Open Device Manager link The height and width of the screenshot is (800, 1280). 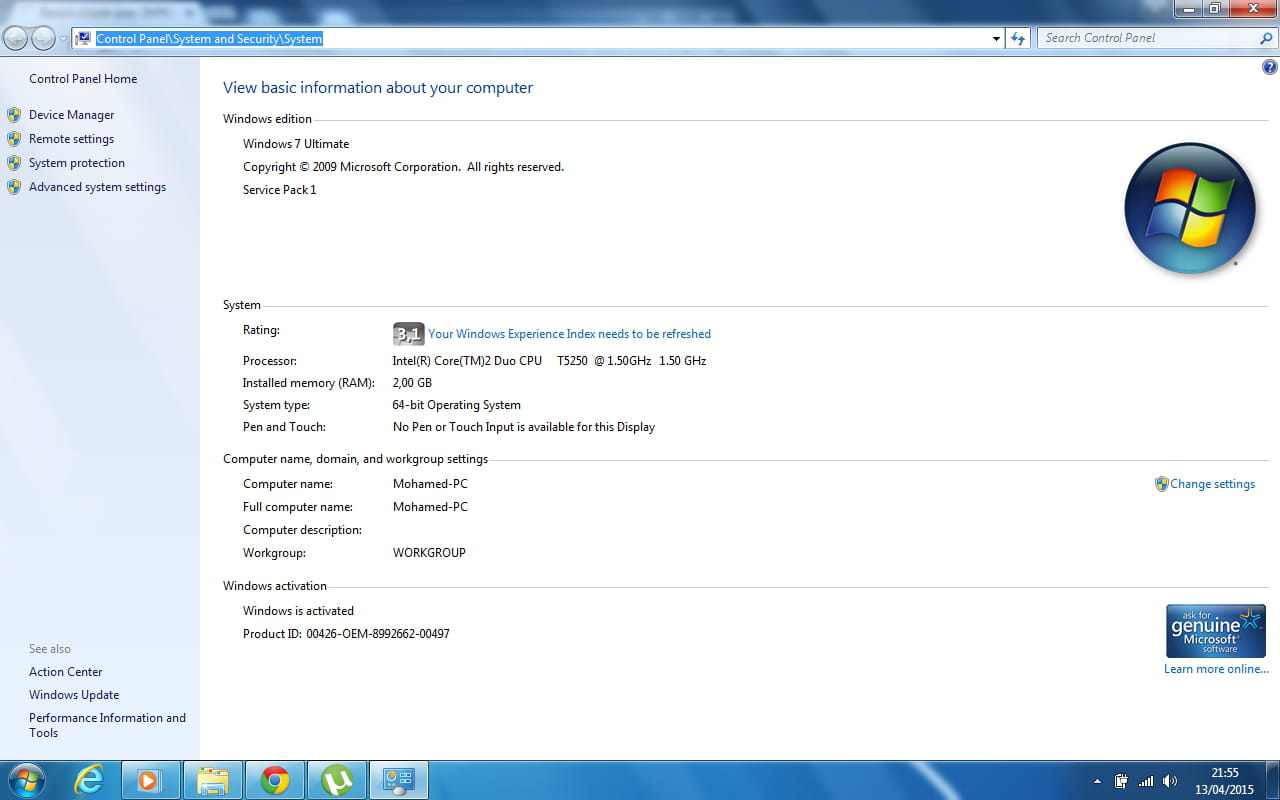pos(71,115)
